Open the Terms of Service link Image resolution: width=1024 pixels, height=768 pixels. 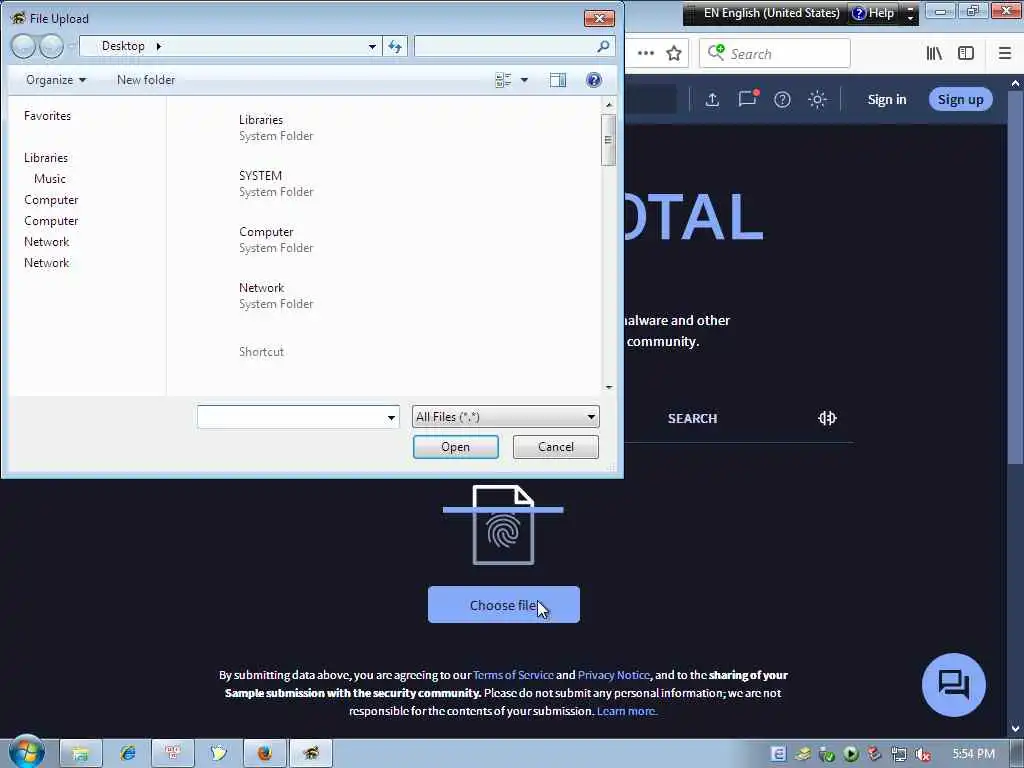tap(513, 675)
